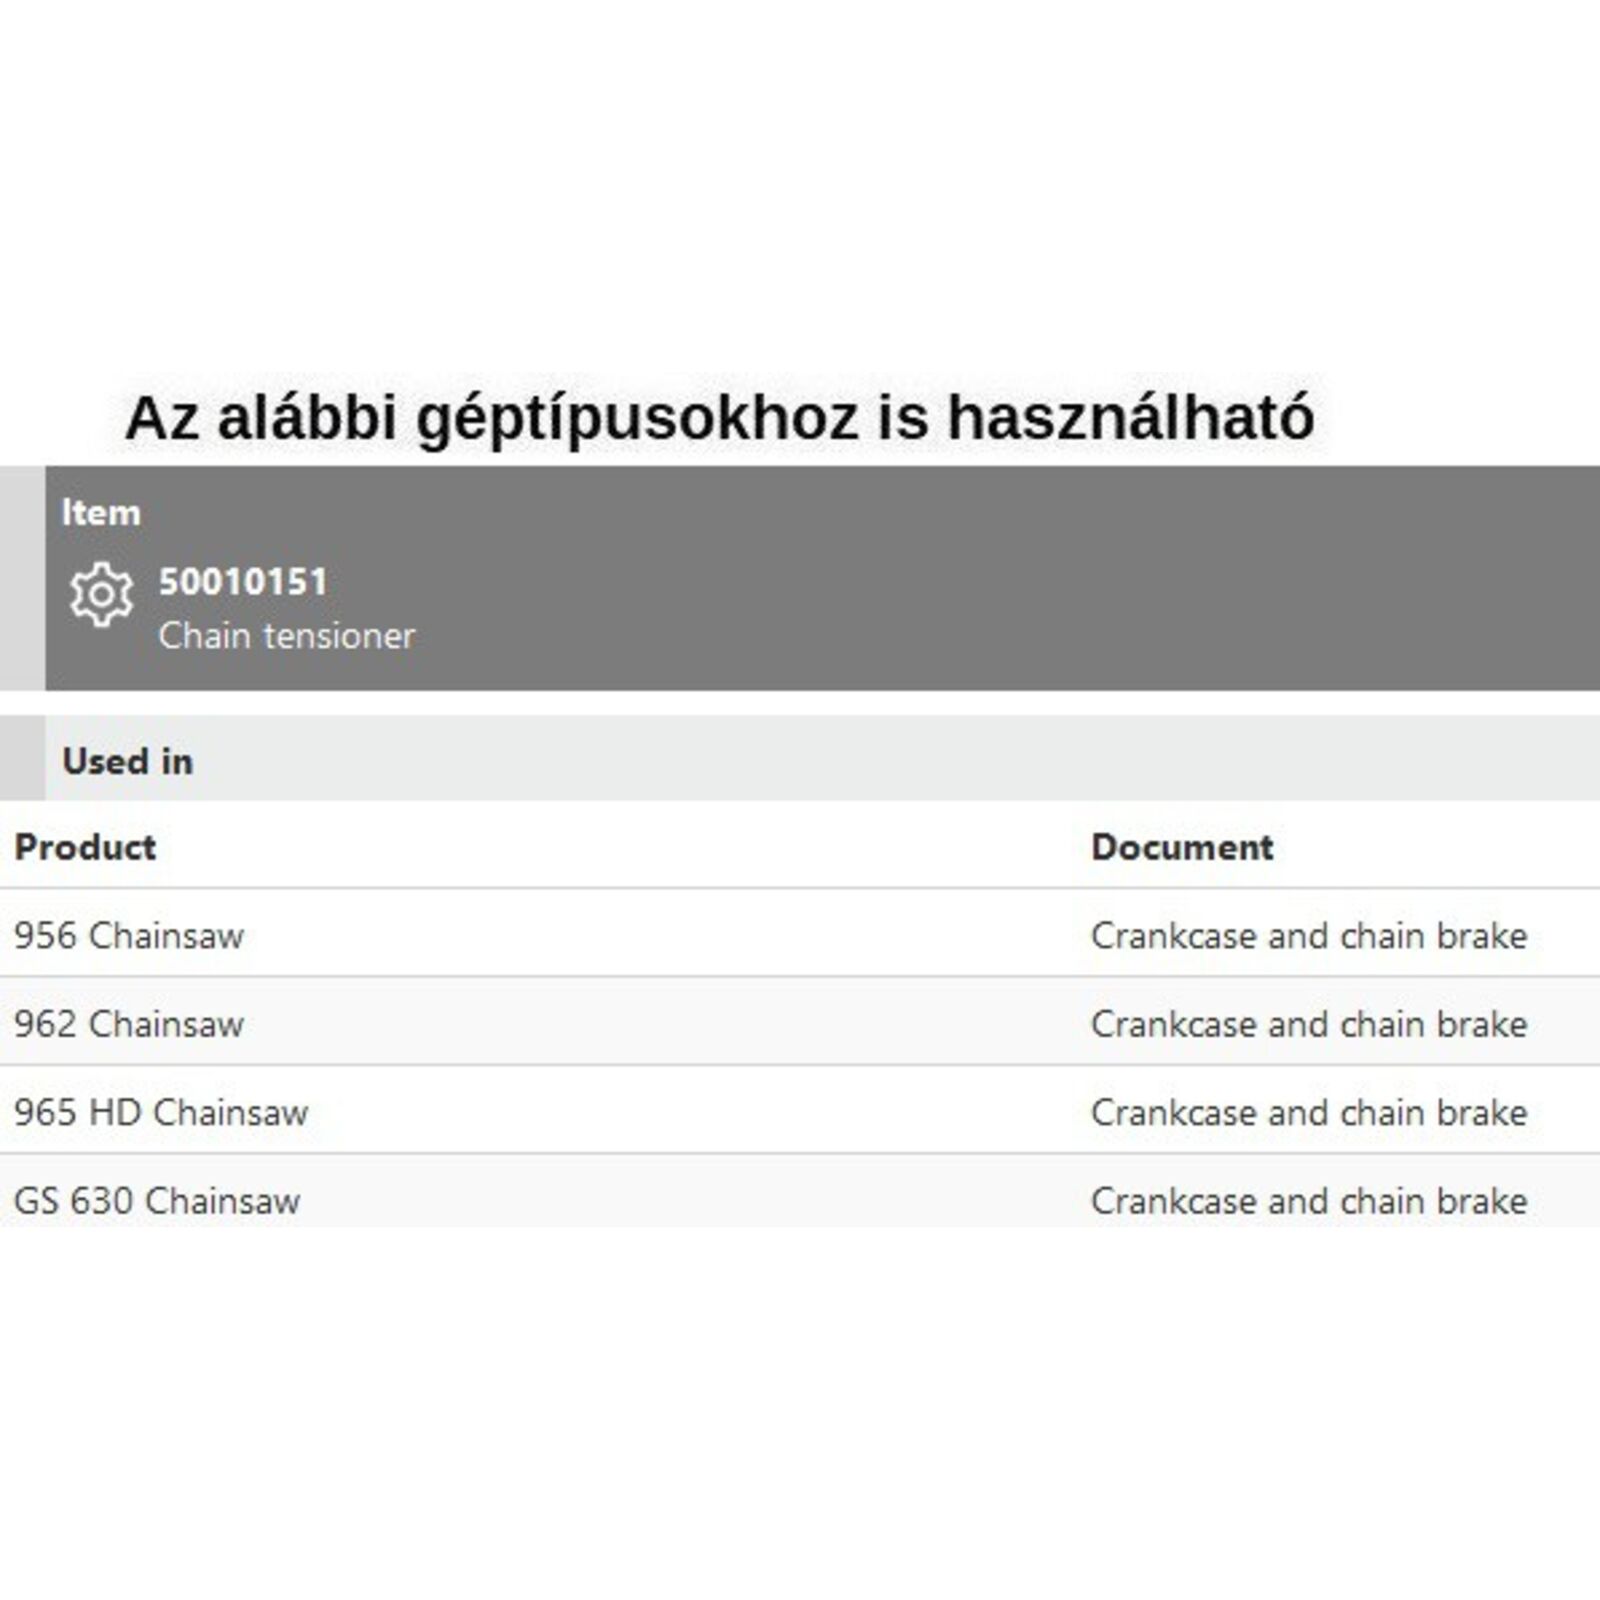Screen dimensions: 1600x1600
Task: Open Crankcase document for 965 HD Chainsaw
Action: (x=1308, y=1112)
